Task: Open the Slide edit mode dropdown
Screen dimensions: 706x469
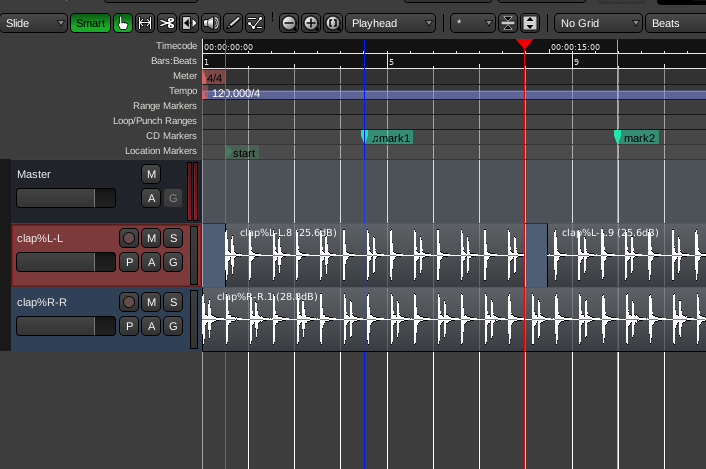Action: tap(35, 23)
